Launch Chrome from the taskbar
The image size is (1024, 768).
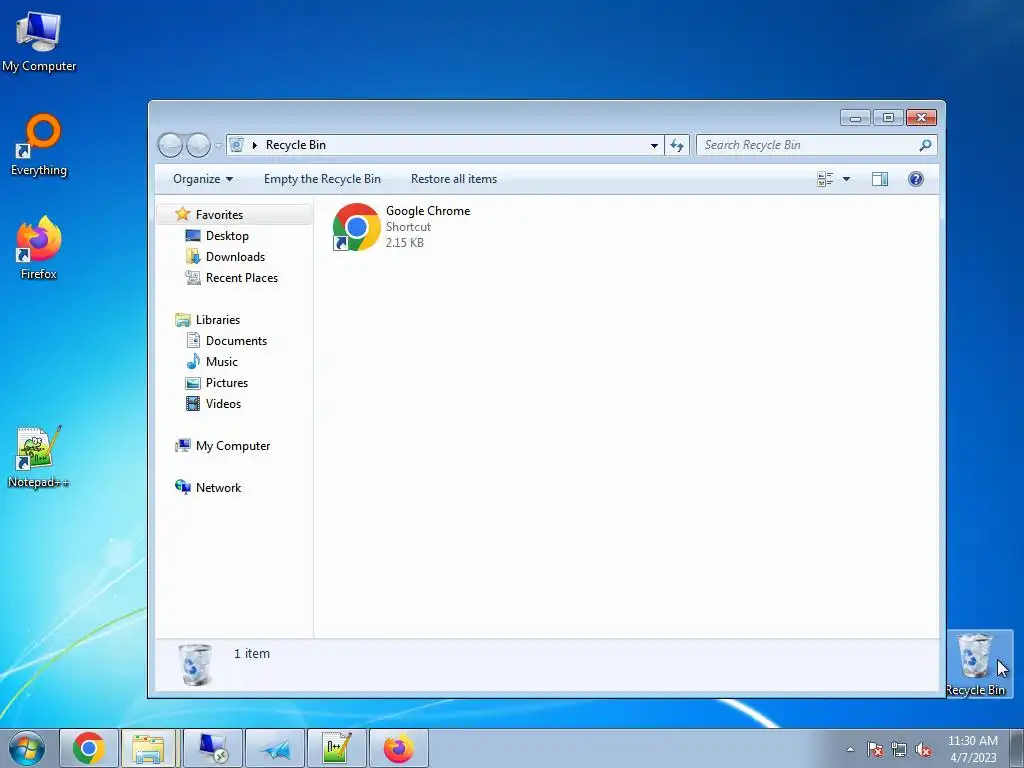click(x=89, y=748)
